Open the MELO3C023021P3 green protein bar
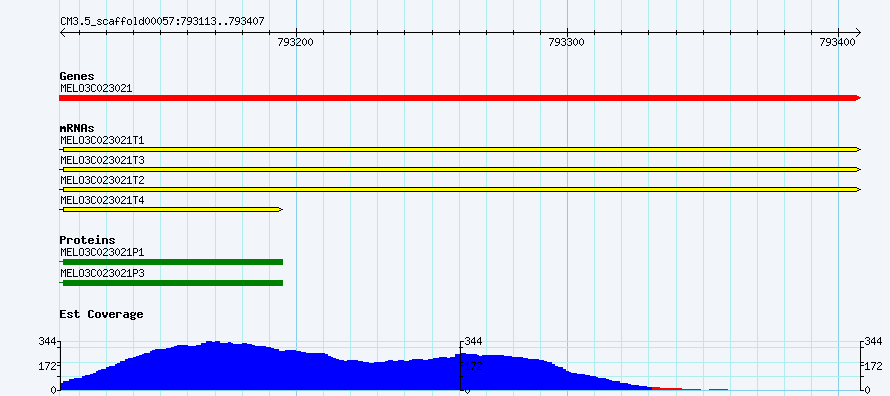 point(171,283)
